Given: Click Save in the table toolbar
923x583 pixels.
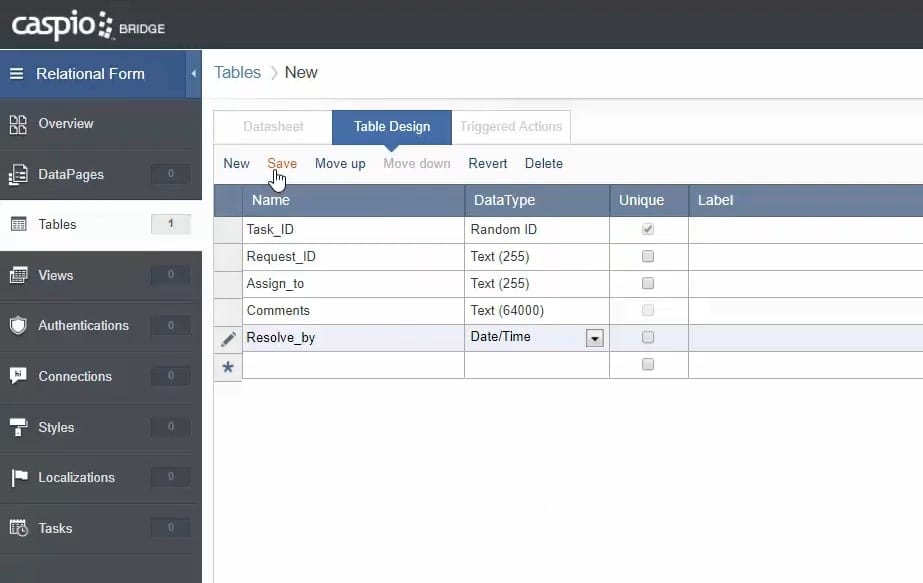Looking at the screenshot, I should click(282, 163).
